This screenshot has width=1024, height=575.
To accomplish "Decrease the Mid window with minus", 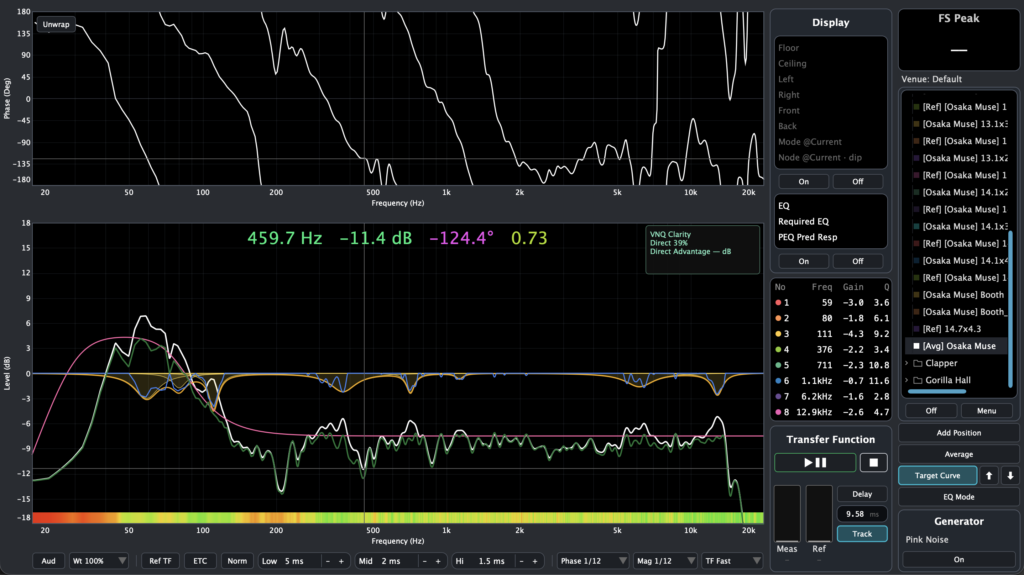I will point(424,561).
